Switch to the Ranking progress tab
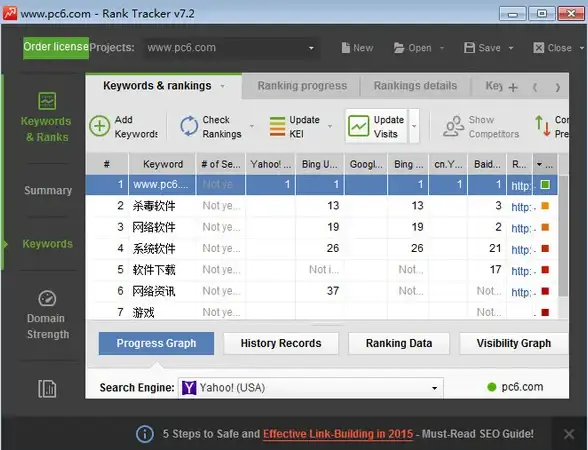Viewport: 588px width, 450px height. pyautogui.click(x=302, y=86)
